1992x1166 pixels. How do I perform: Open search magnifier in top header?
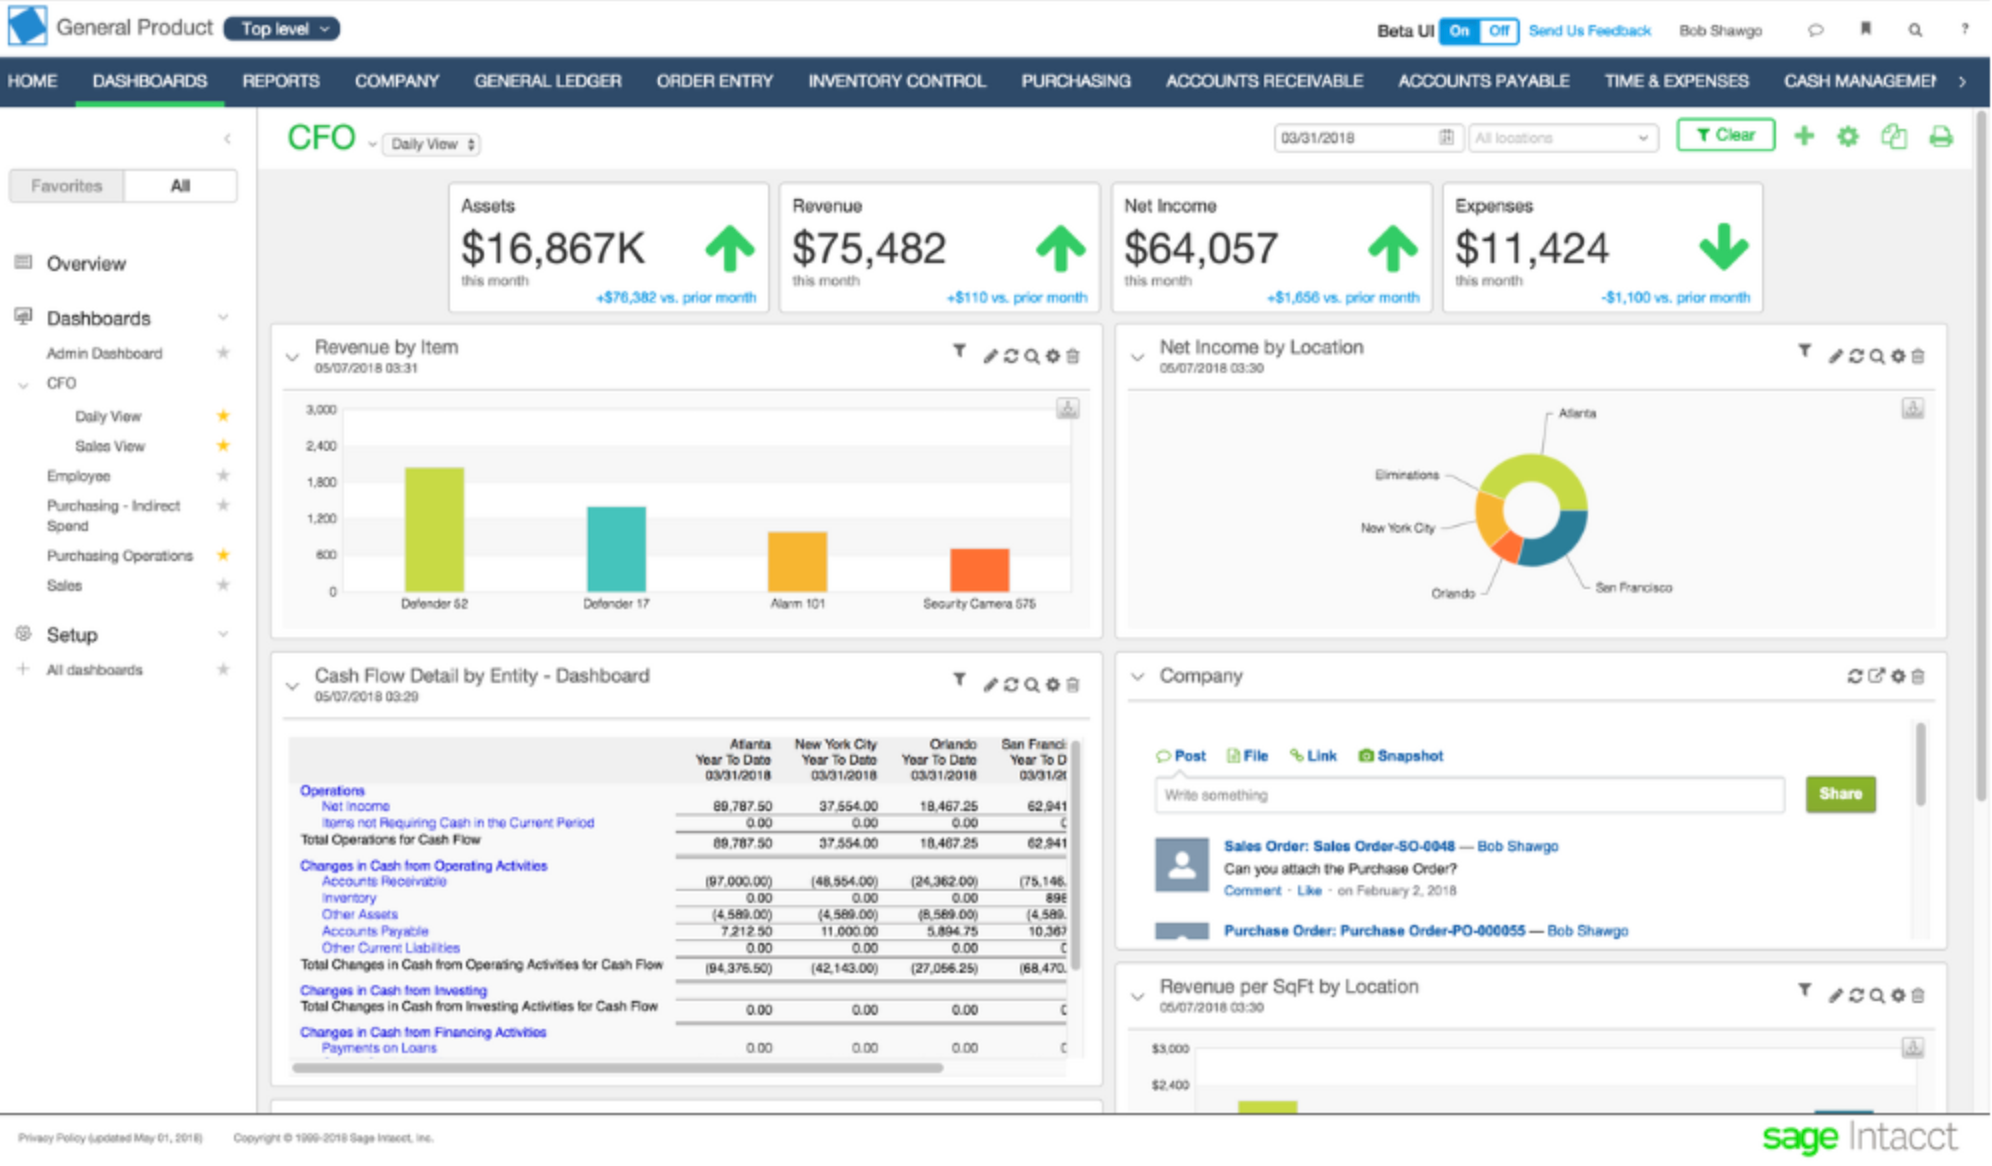click(1914, 30)
